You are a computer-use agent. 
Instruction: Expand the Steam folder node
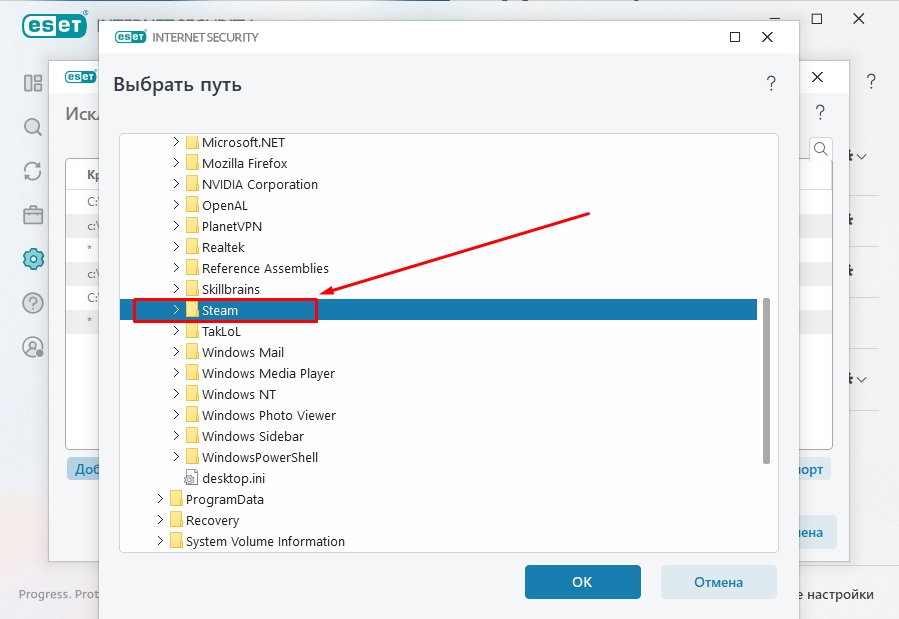pyautogui.click(x=176, y=310)
